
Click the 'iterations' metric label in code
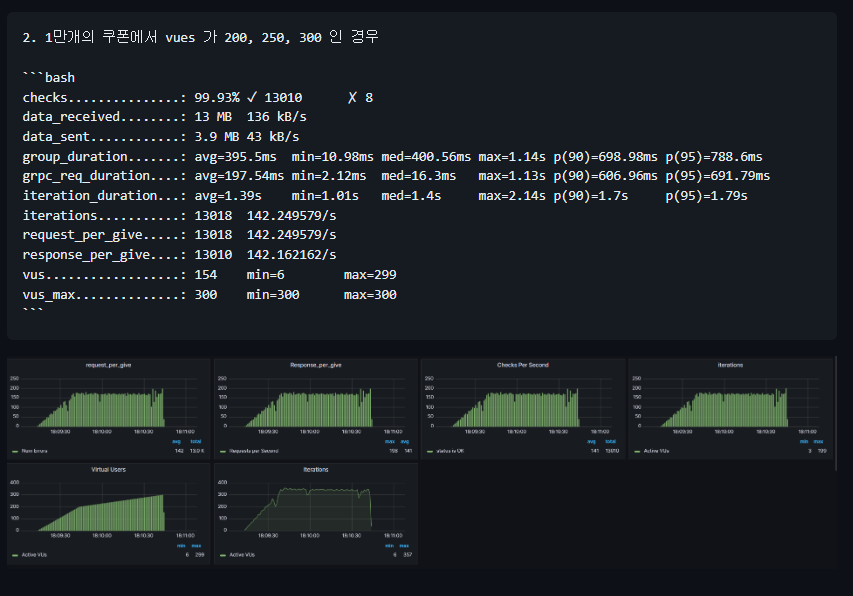pos(60,215)
